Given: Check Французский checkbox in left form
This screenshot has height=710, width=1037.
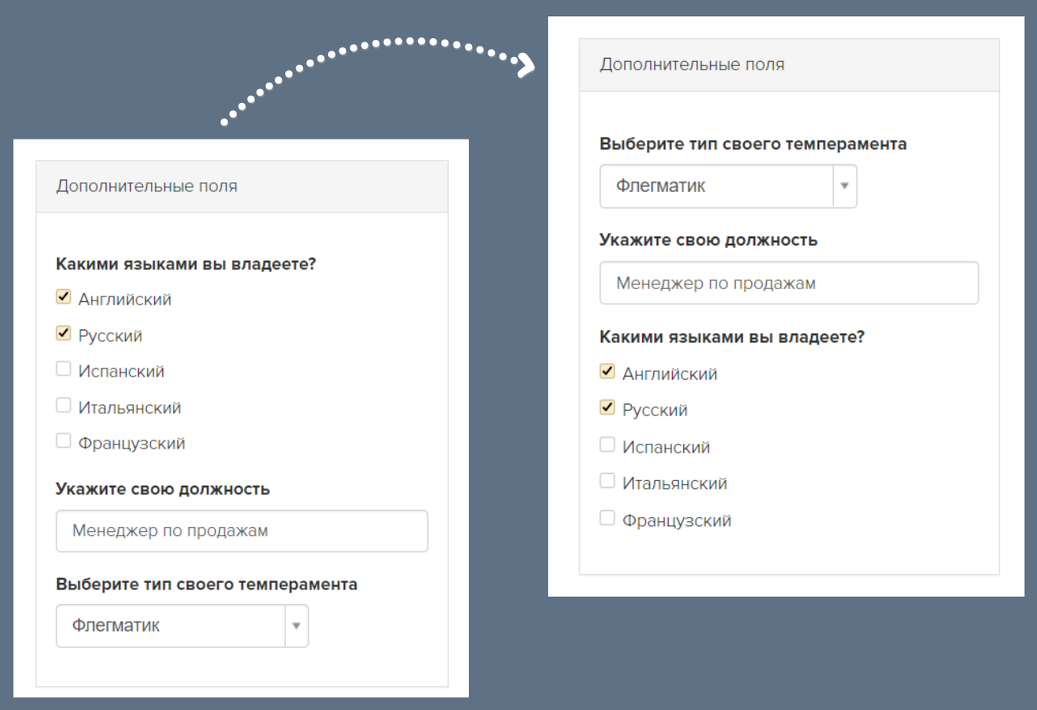Looking at the screenshot, I should (x=63, y=440).
